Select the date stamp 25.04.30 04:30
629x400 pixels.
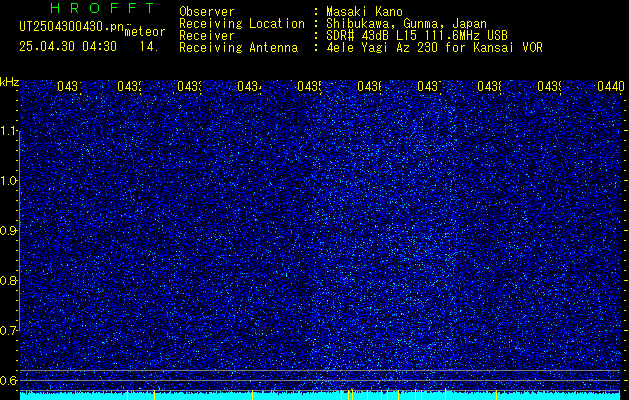click(x=68, y=47)
